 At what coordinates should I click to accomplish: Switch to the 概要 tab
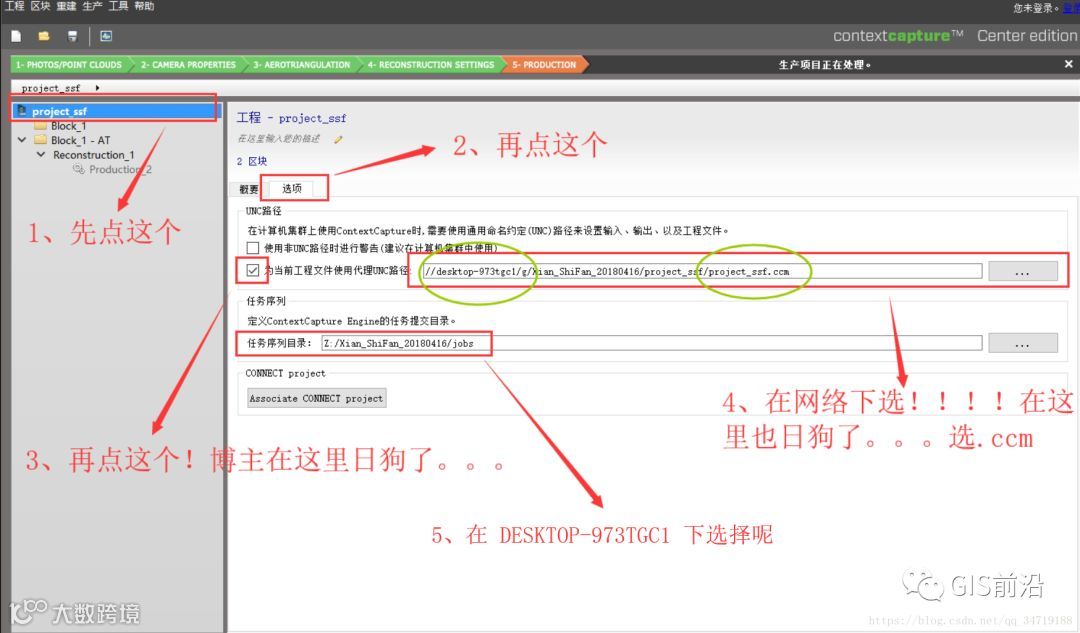249,189
